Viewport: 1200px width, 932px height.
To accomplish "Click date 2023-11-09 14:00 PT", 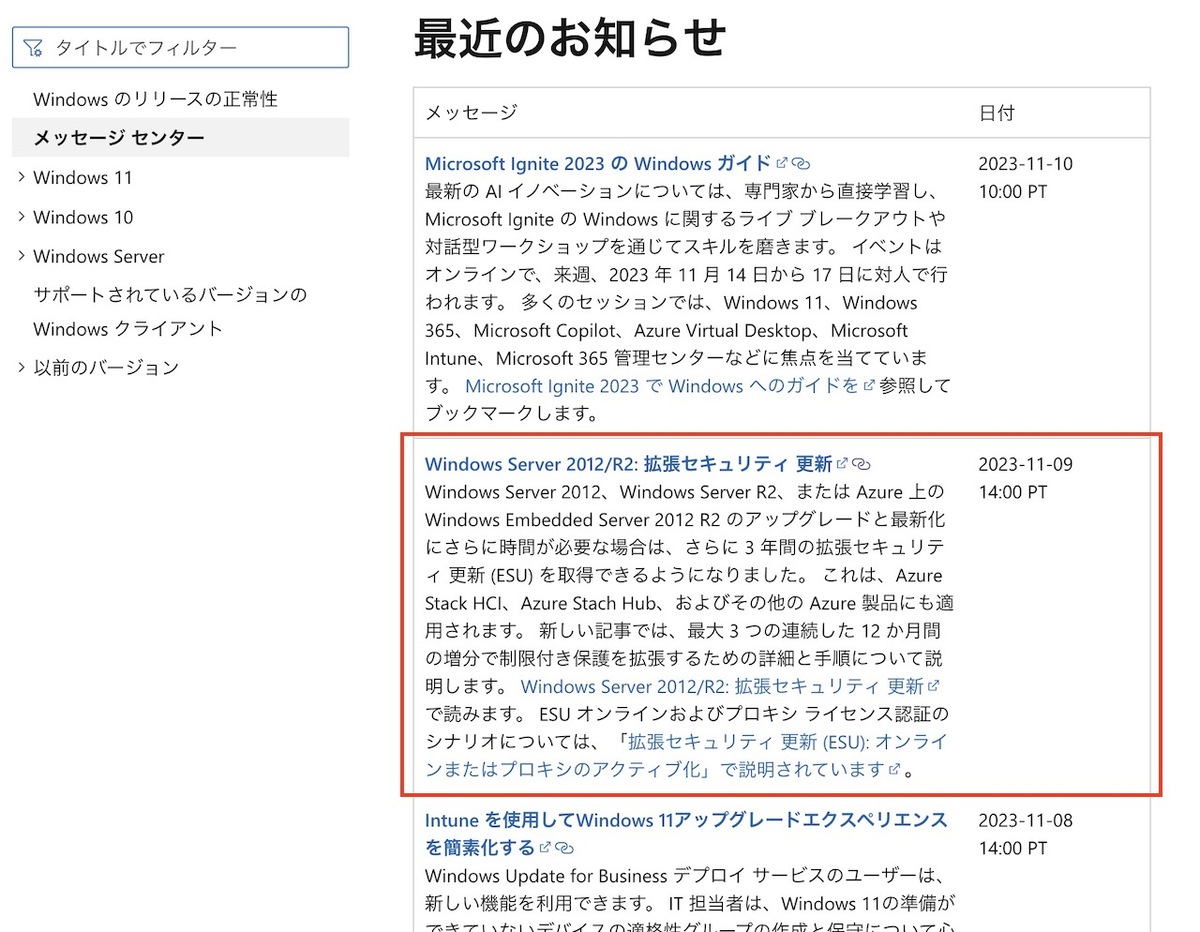I will tap(1025, 478).
